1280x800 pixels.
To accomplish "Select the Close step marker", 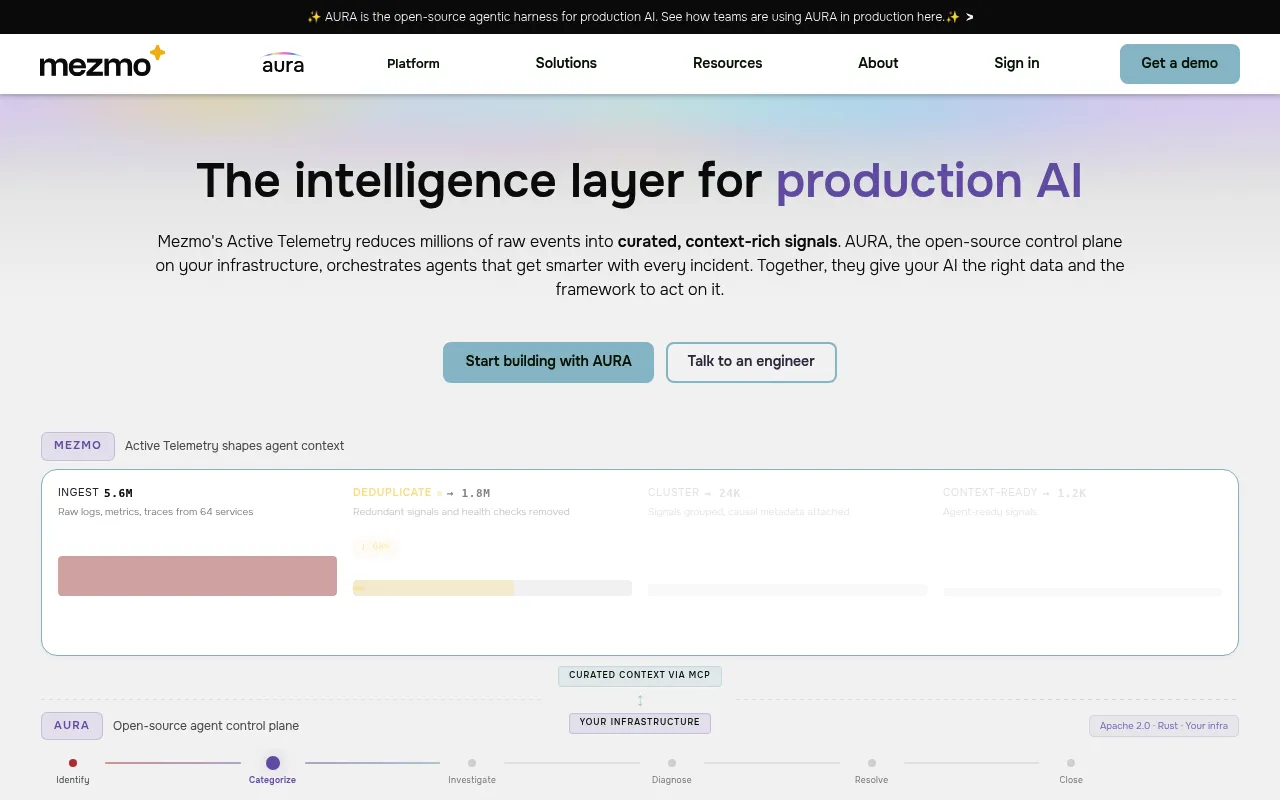I will point(1071,763).
